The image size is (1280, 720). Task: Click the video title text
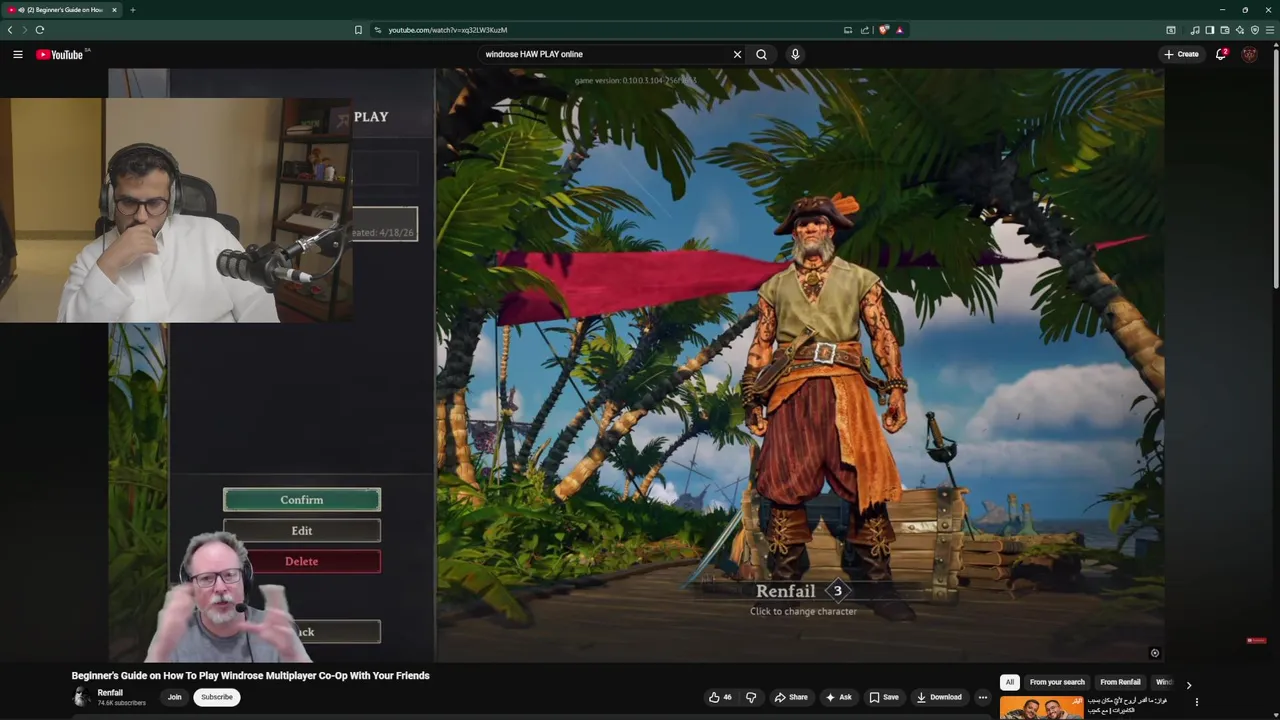pos(250,676)
